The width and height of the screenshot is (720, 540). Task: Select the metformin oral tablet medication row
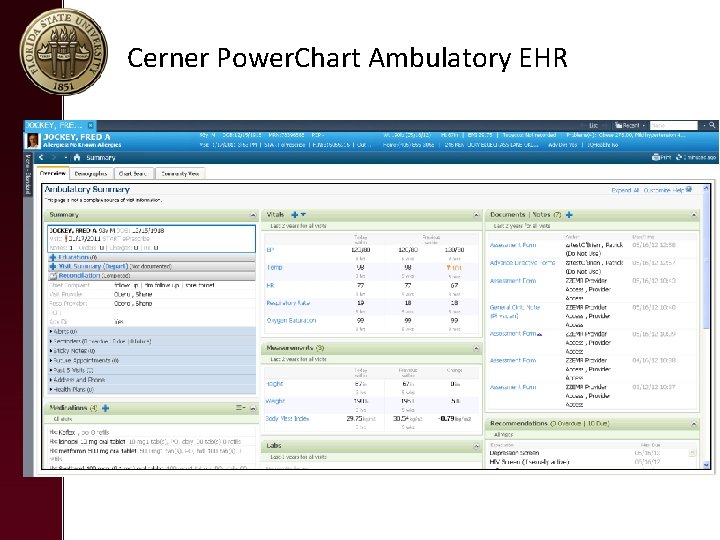coord(152,455)
